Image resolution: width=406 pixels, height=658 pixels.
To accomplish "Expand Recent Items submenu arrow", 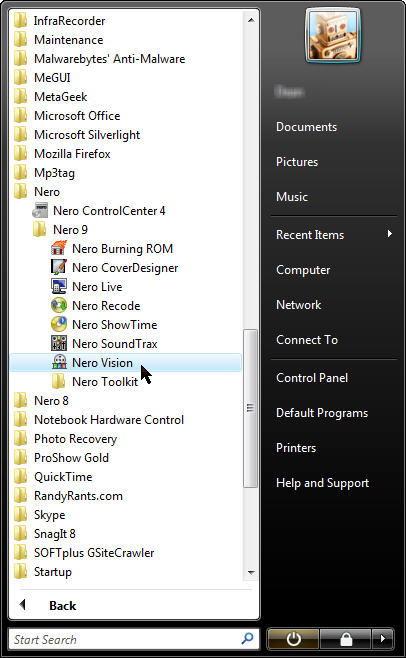I will pyautogui.click(x=390, y=234).
